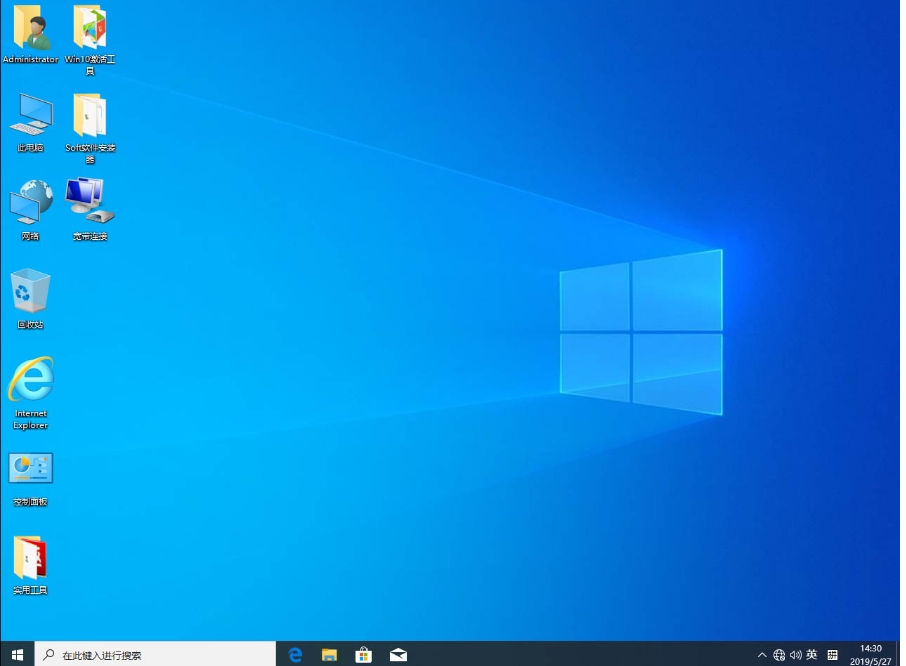Open the 网络 (Network) icon
The width and height of the screenshot is (906, 666).
(30, 200)
